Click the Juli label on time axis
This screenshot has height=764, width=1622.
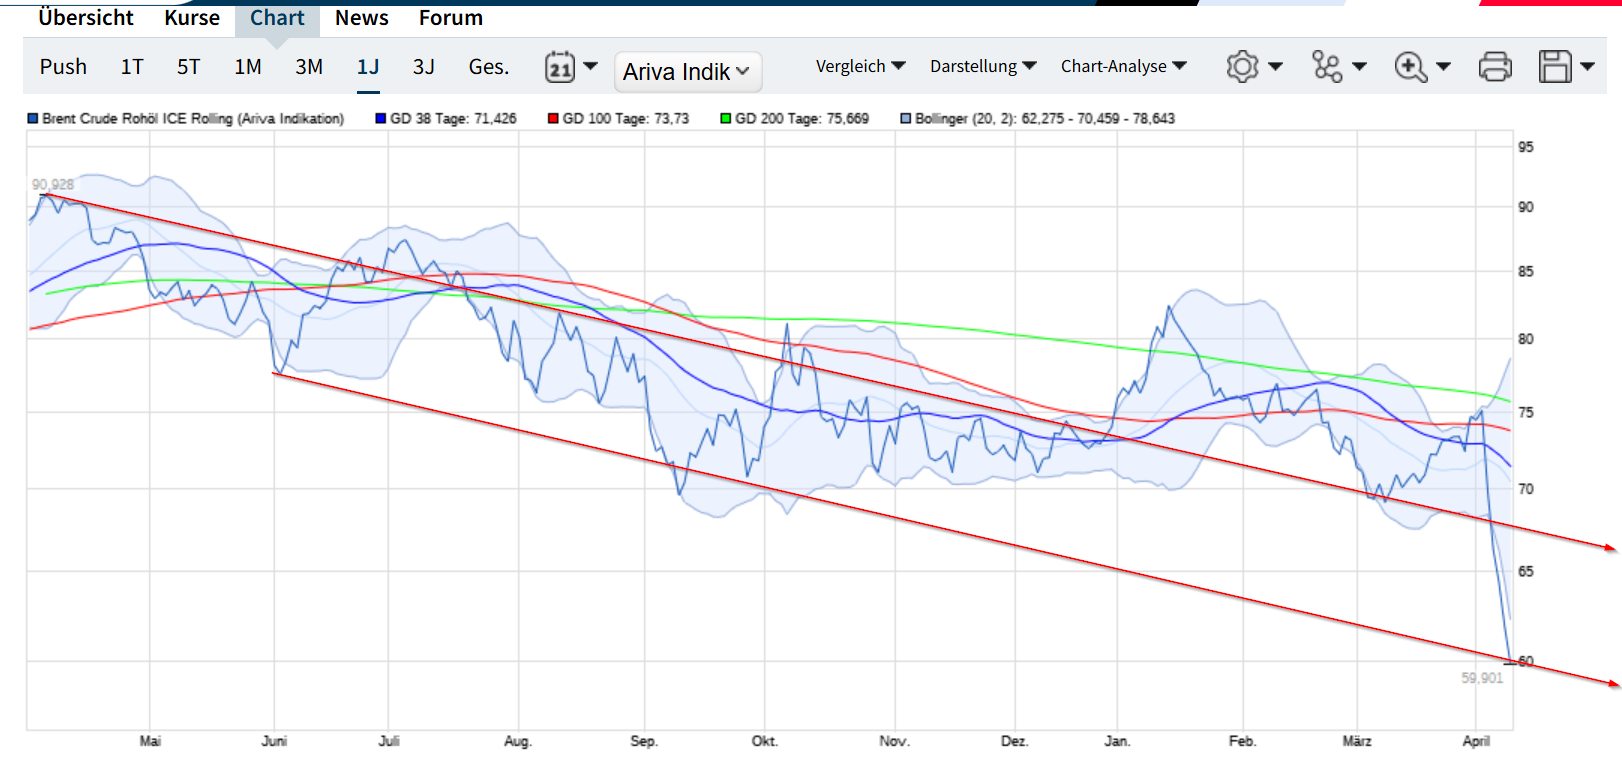(389, 741)
